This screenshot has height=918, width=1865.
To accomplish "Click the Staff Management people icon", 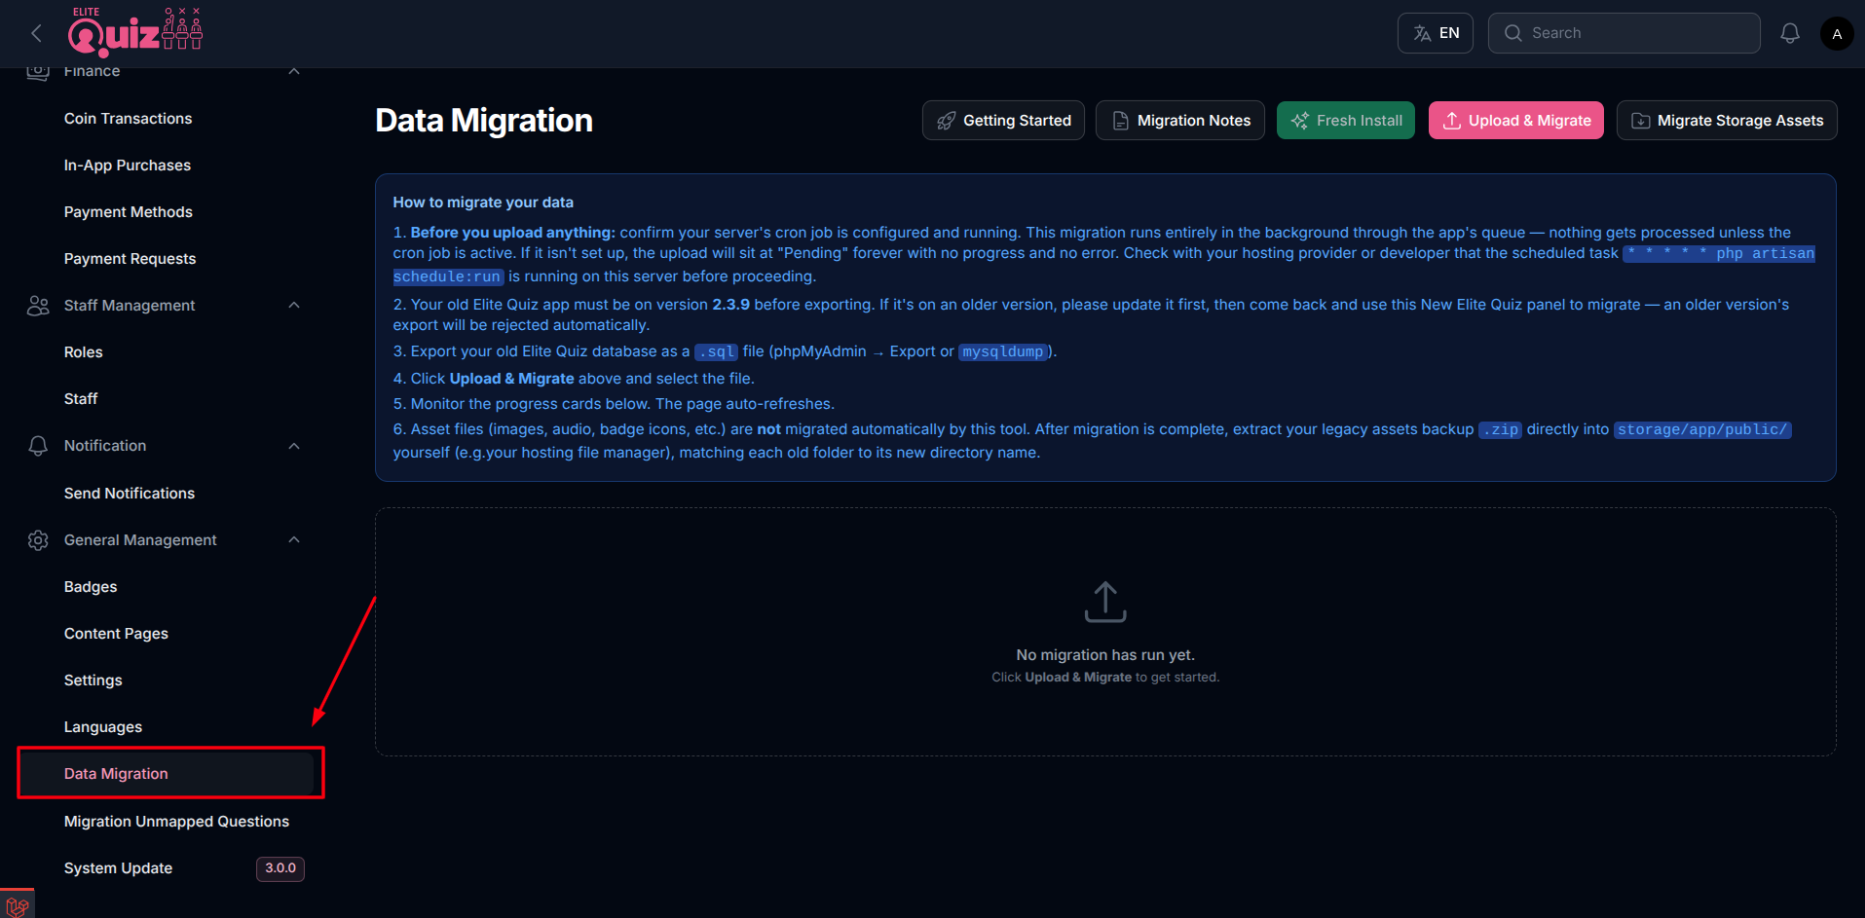I will tap(38, 306).
